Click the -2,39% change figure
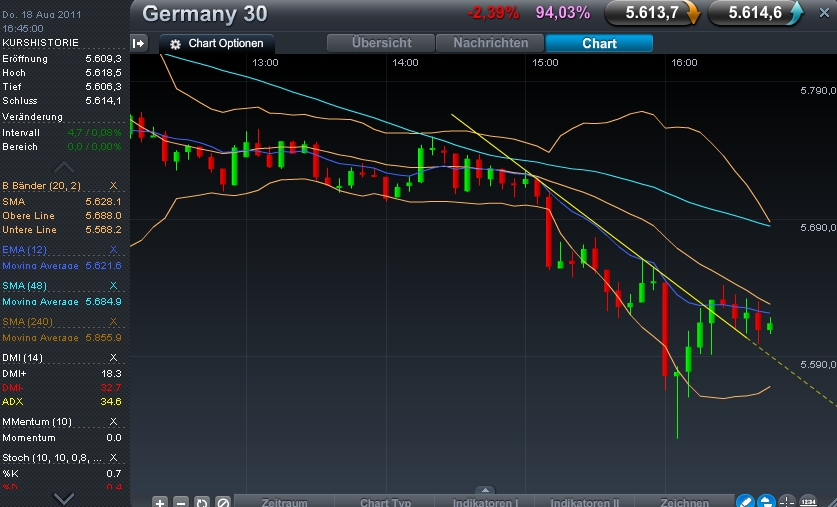This screenshot has height=507, width=837. pos(493,13)
